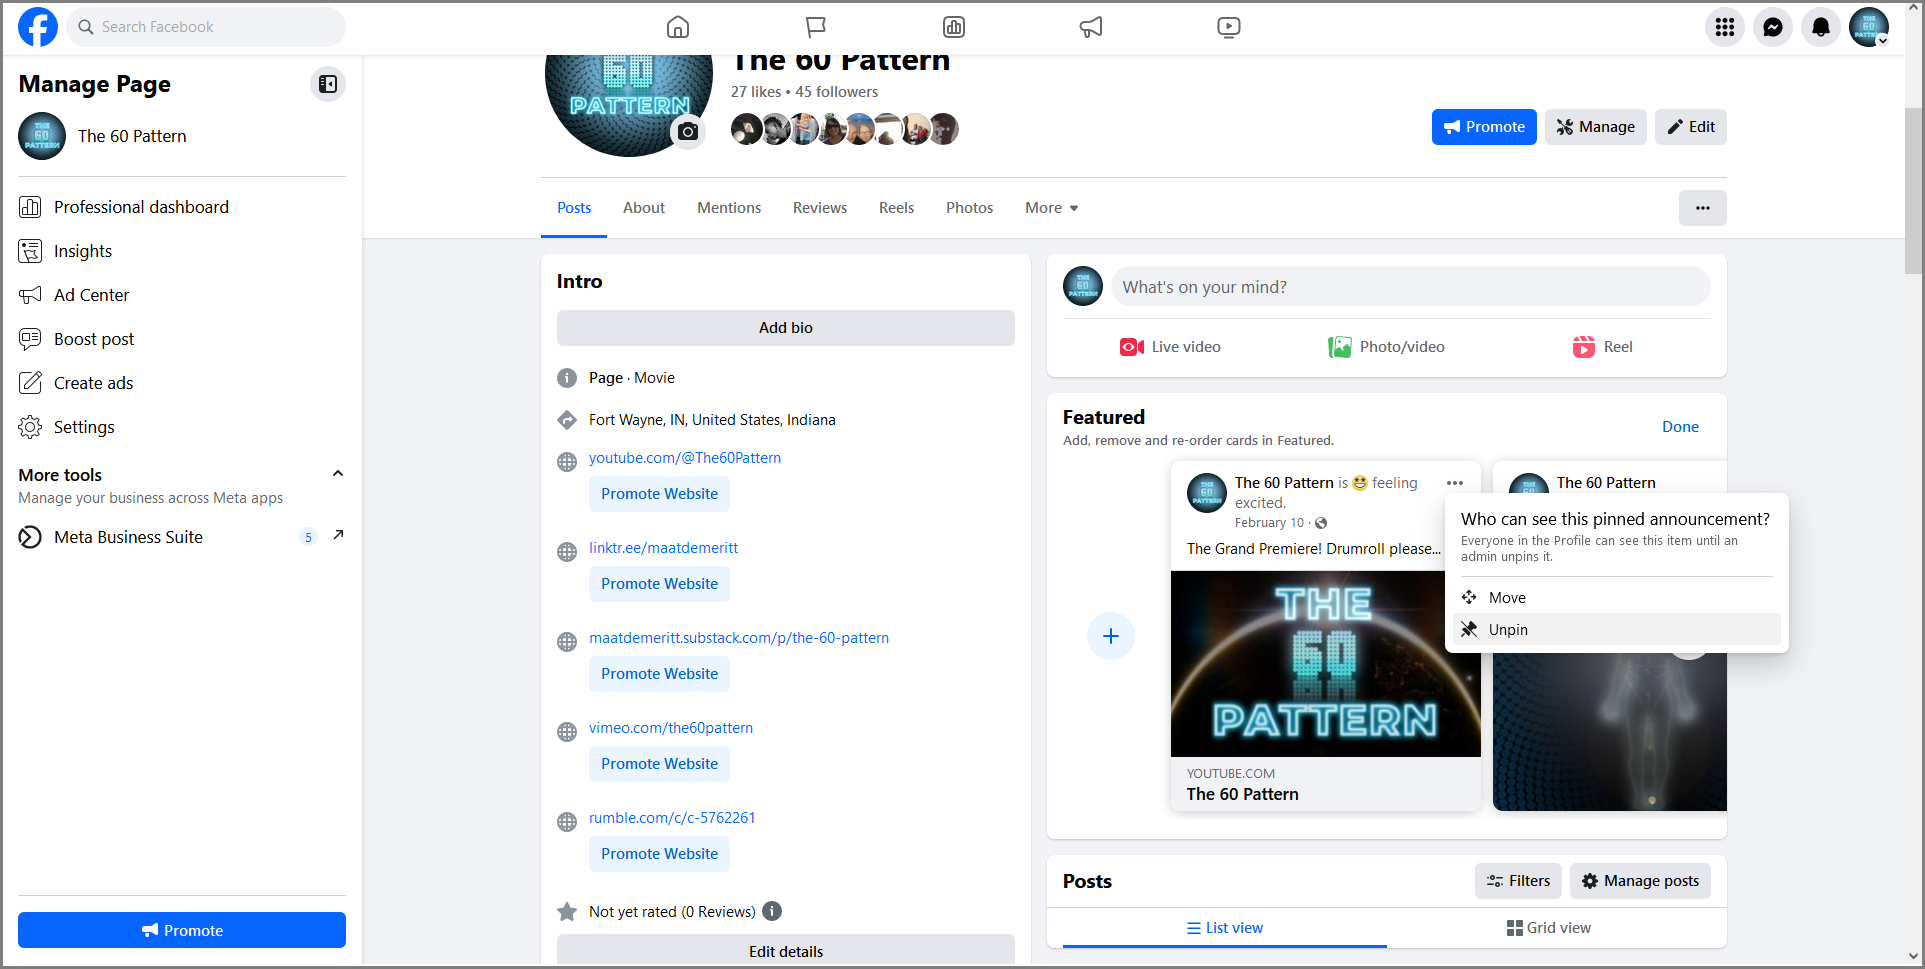Click the camera icon on profile picture
Screen dimensions: 1925x969
tap(688, 132)
